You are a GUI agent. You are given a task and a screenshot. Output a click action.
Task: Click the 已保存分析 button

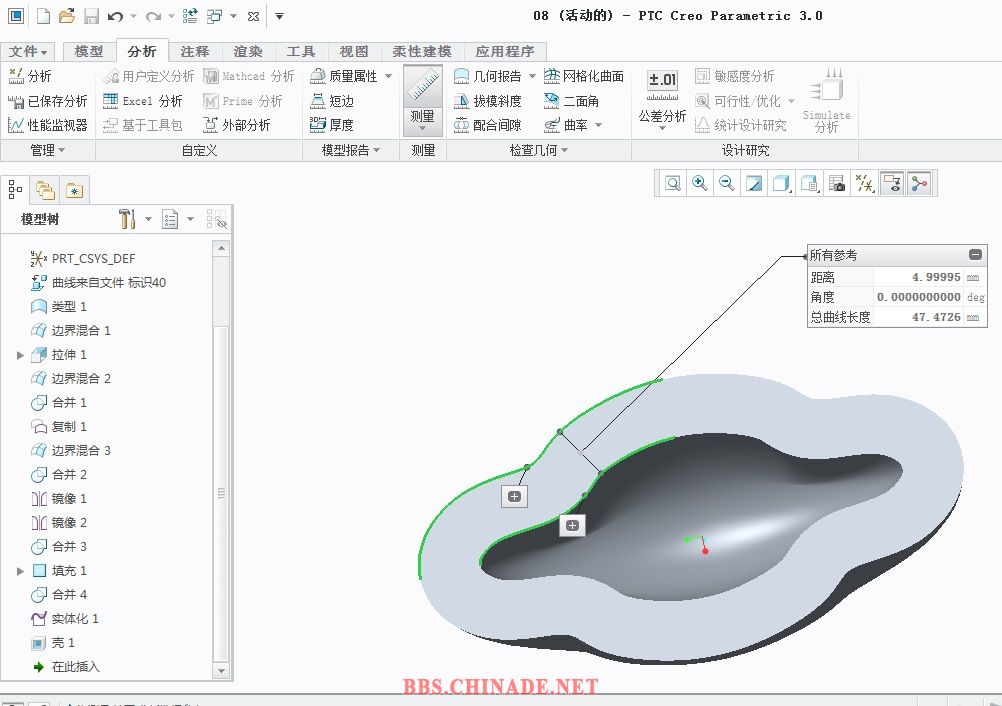48,101
